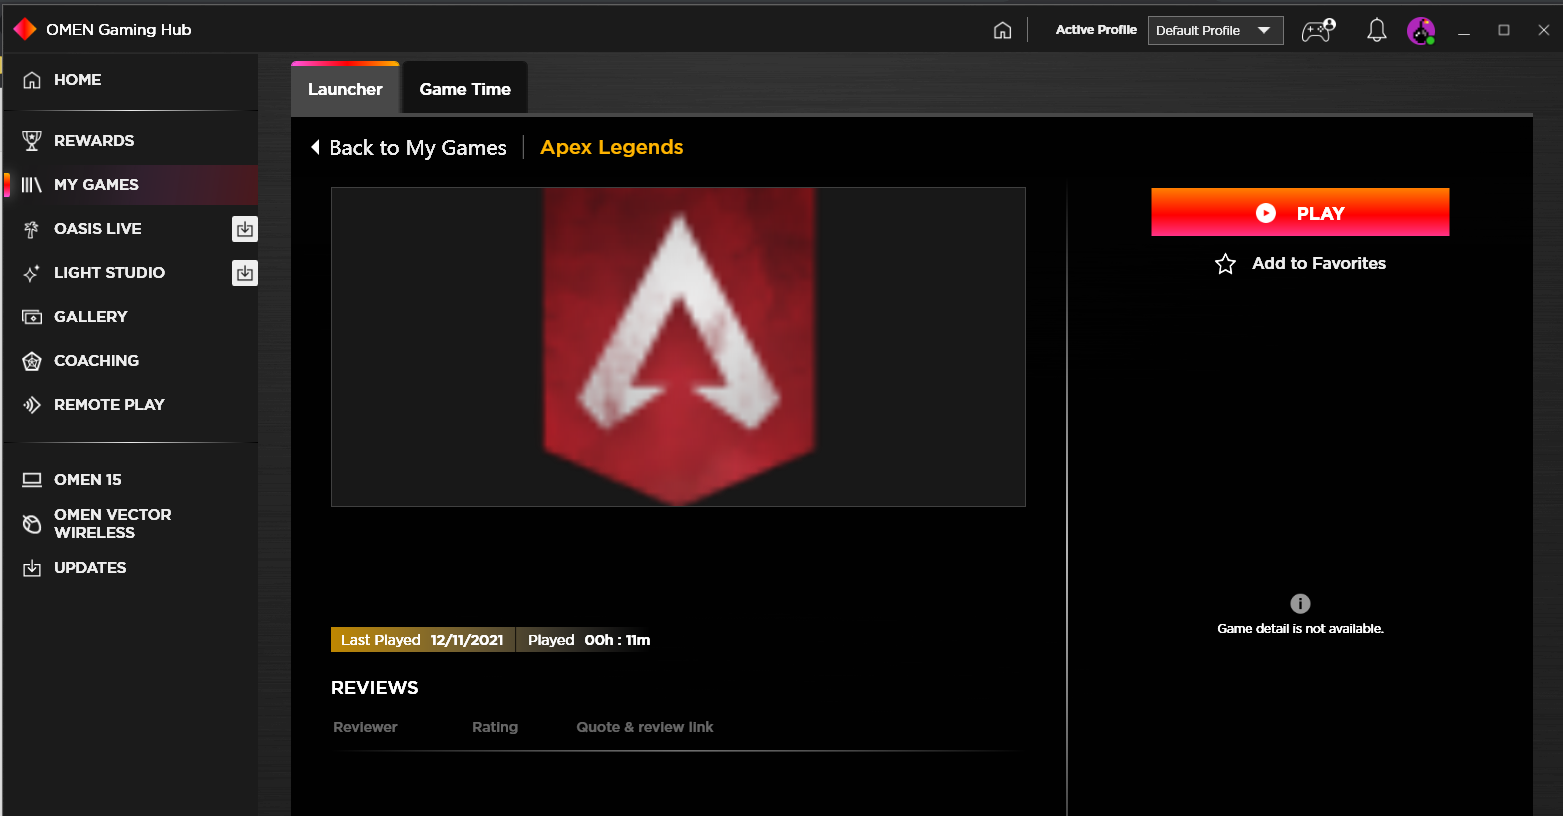Go Back to My Games
Screen dimensions: 1563x816
coord(408,147)
